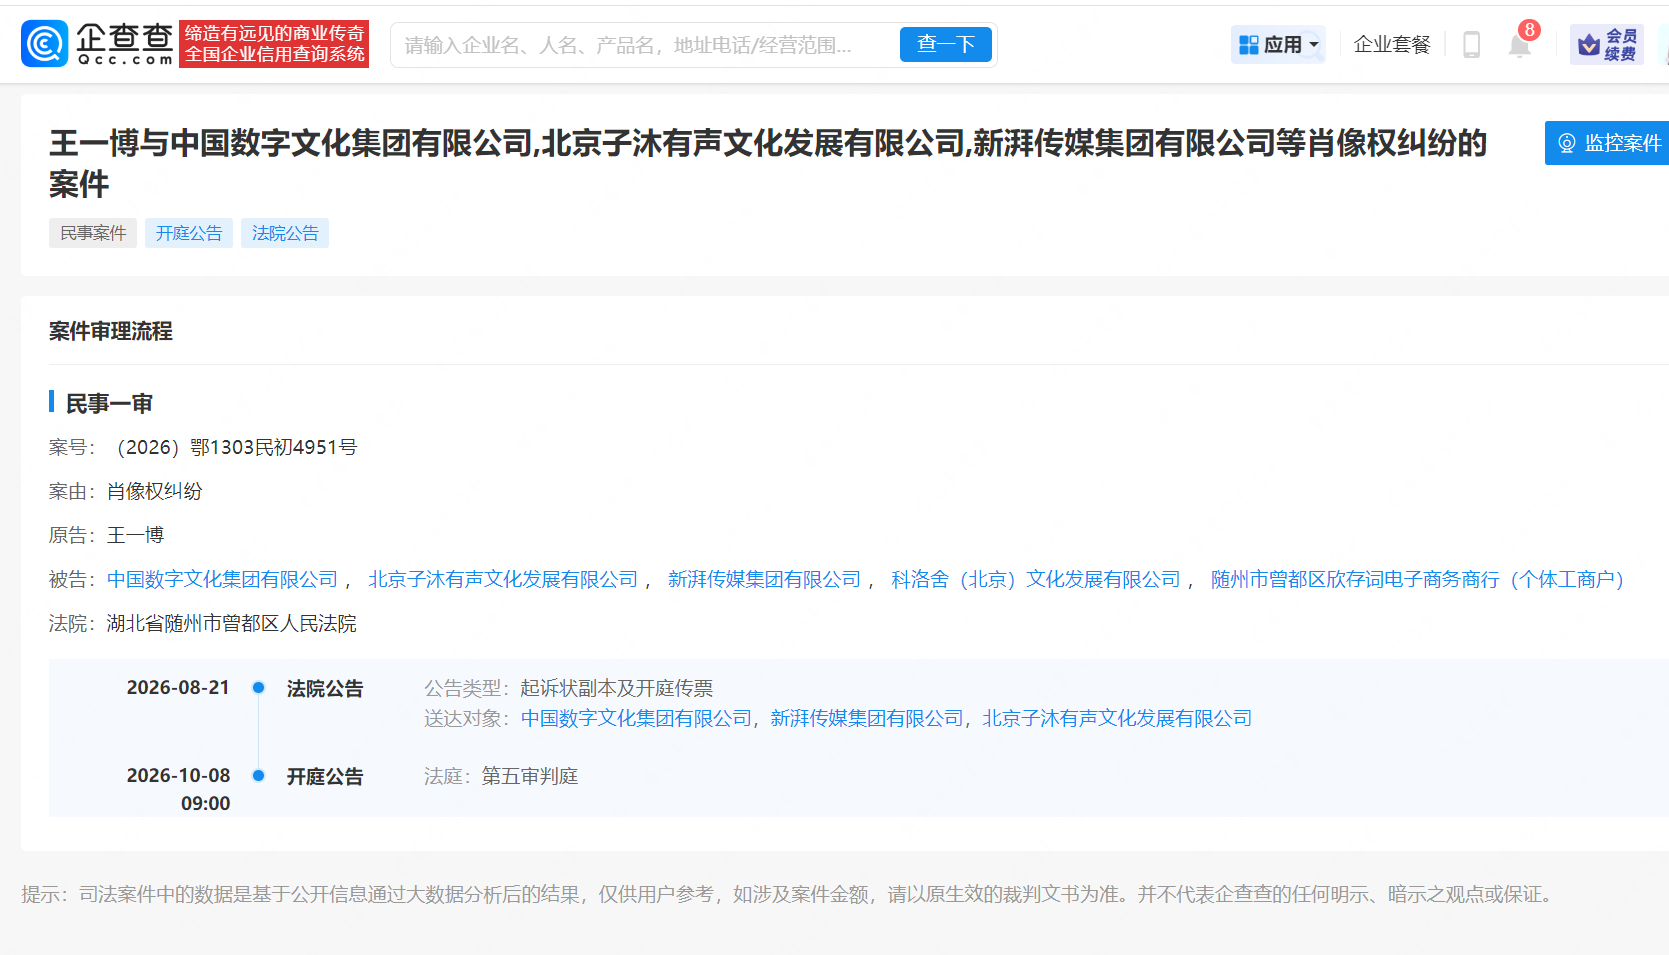Click the case title heading
The image size is (1669, 955).
(768, 163)
